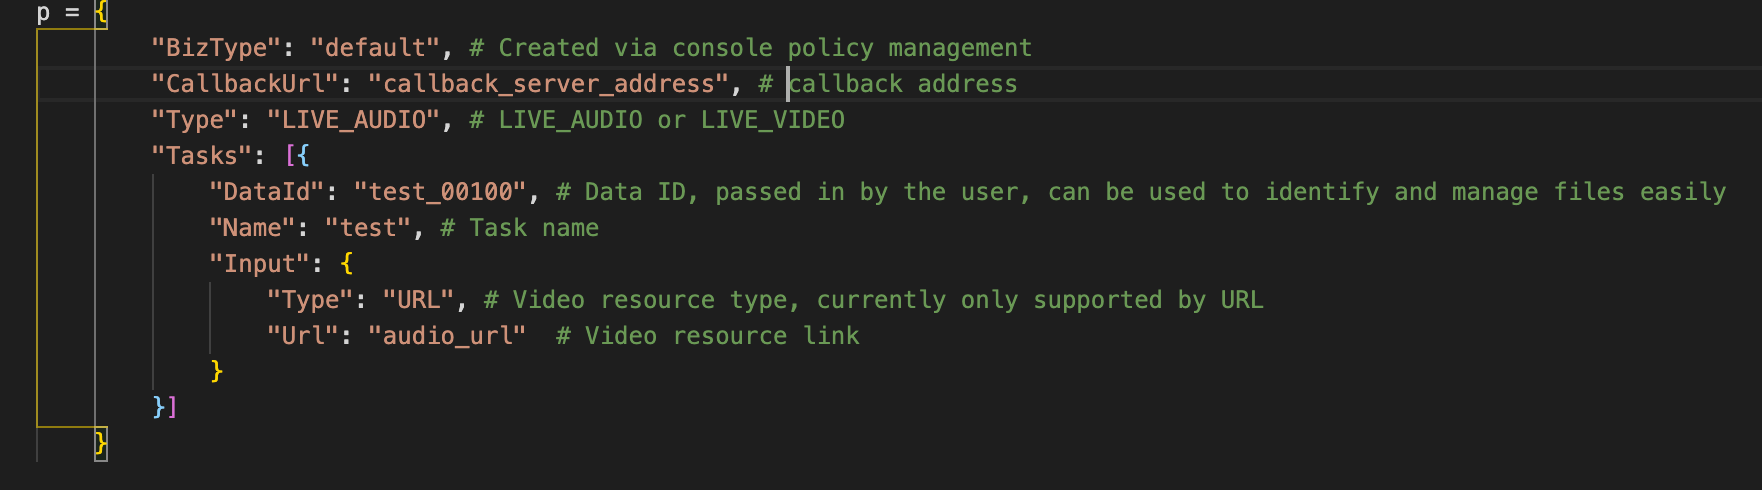The height and width of the screenshot is (490, 1762).
Task: Click the "default" string value
Action: tap(375, 48)
